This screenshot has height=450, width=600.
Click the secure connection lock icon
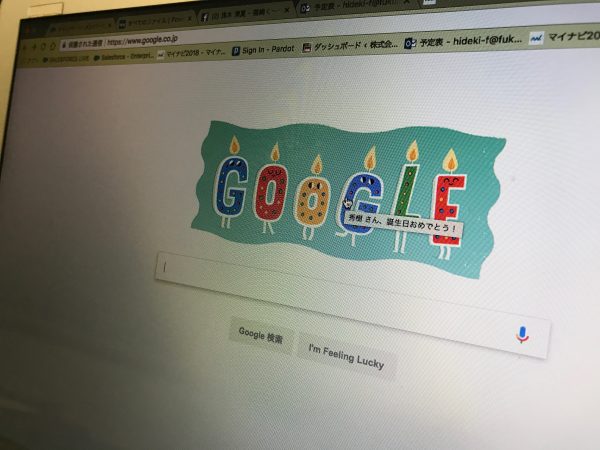[x=64, y=45]
